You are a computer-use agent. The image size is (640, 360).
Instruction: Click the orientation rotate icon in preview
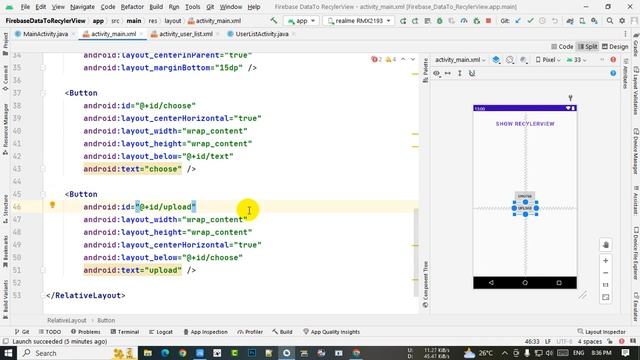click(x=510, y=60)
